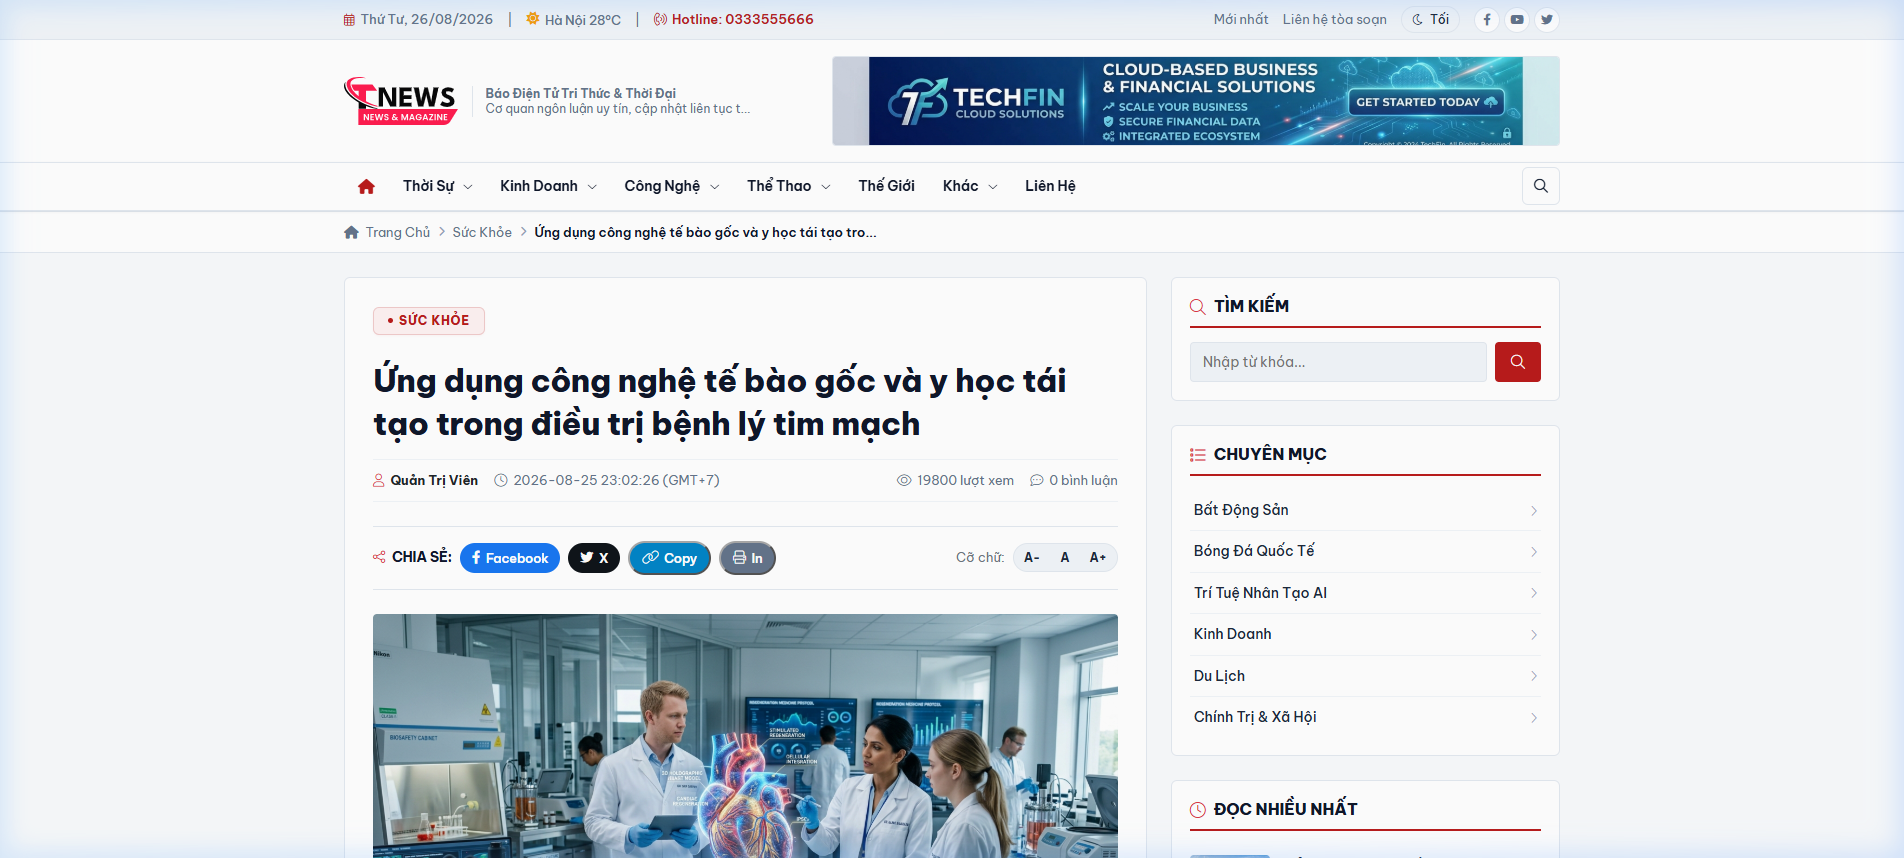Share the article on Facebook
The image size is (1904, 858).
510,558
